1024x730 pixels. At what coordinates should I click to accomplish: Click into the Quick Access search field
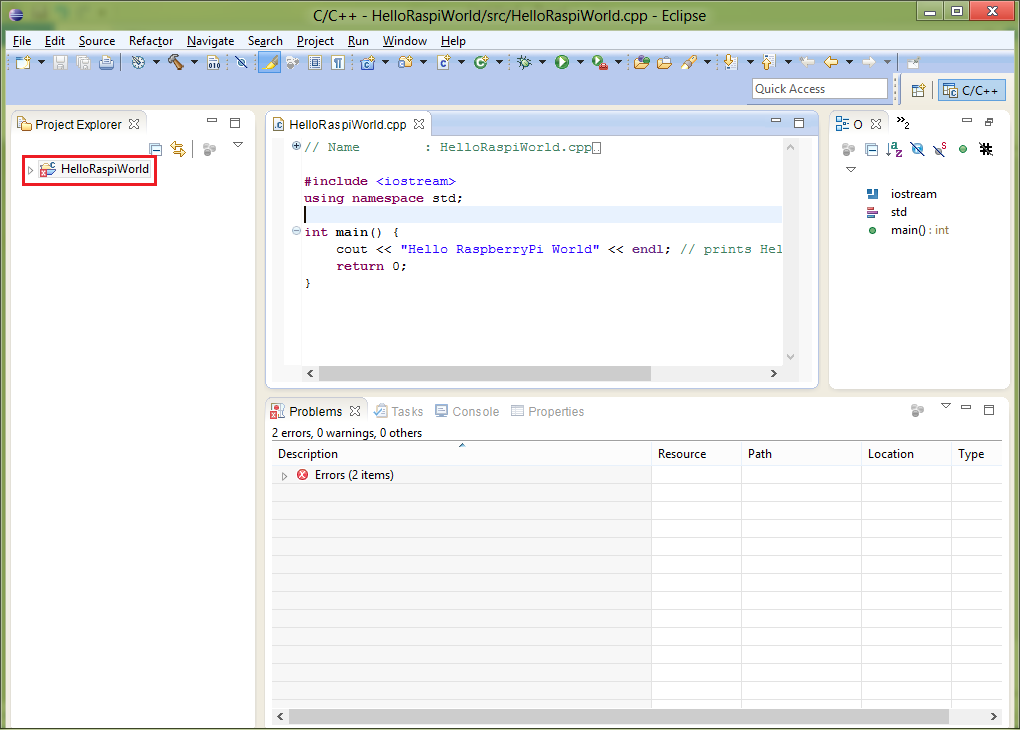click(x=820, y=89)
